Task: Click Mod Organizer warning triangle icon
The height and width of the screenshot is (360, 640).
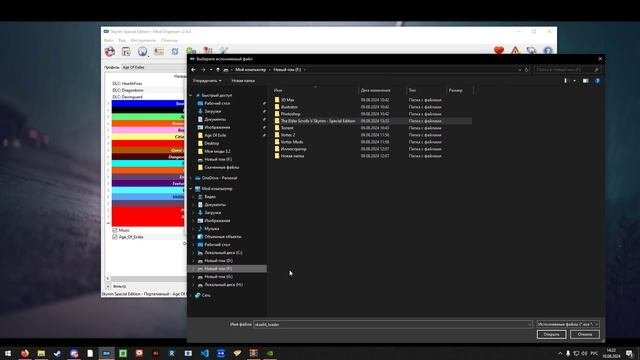Action: (x=515, y=51)
